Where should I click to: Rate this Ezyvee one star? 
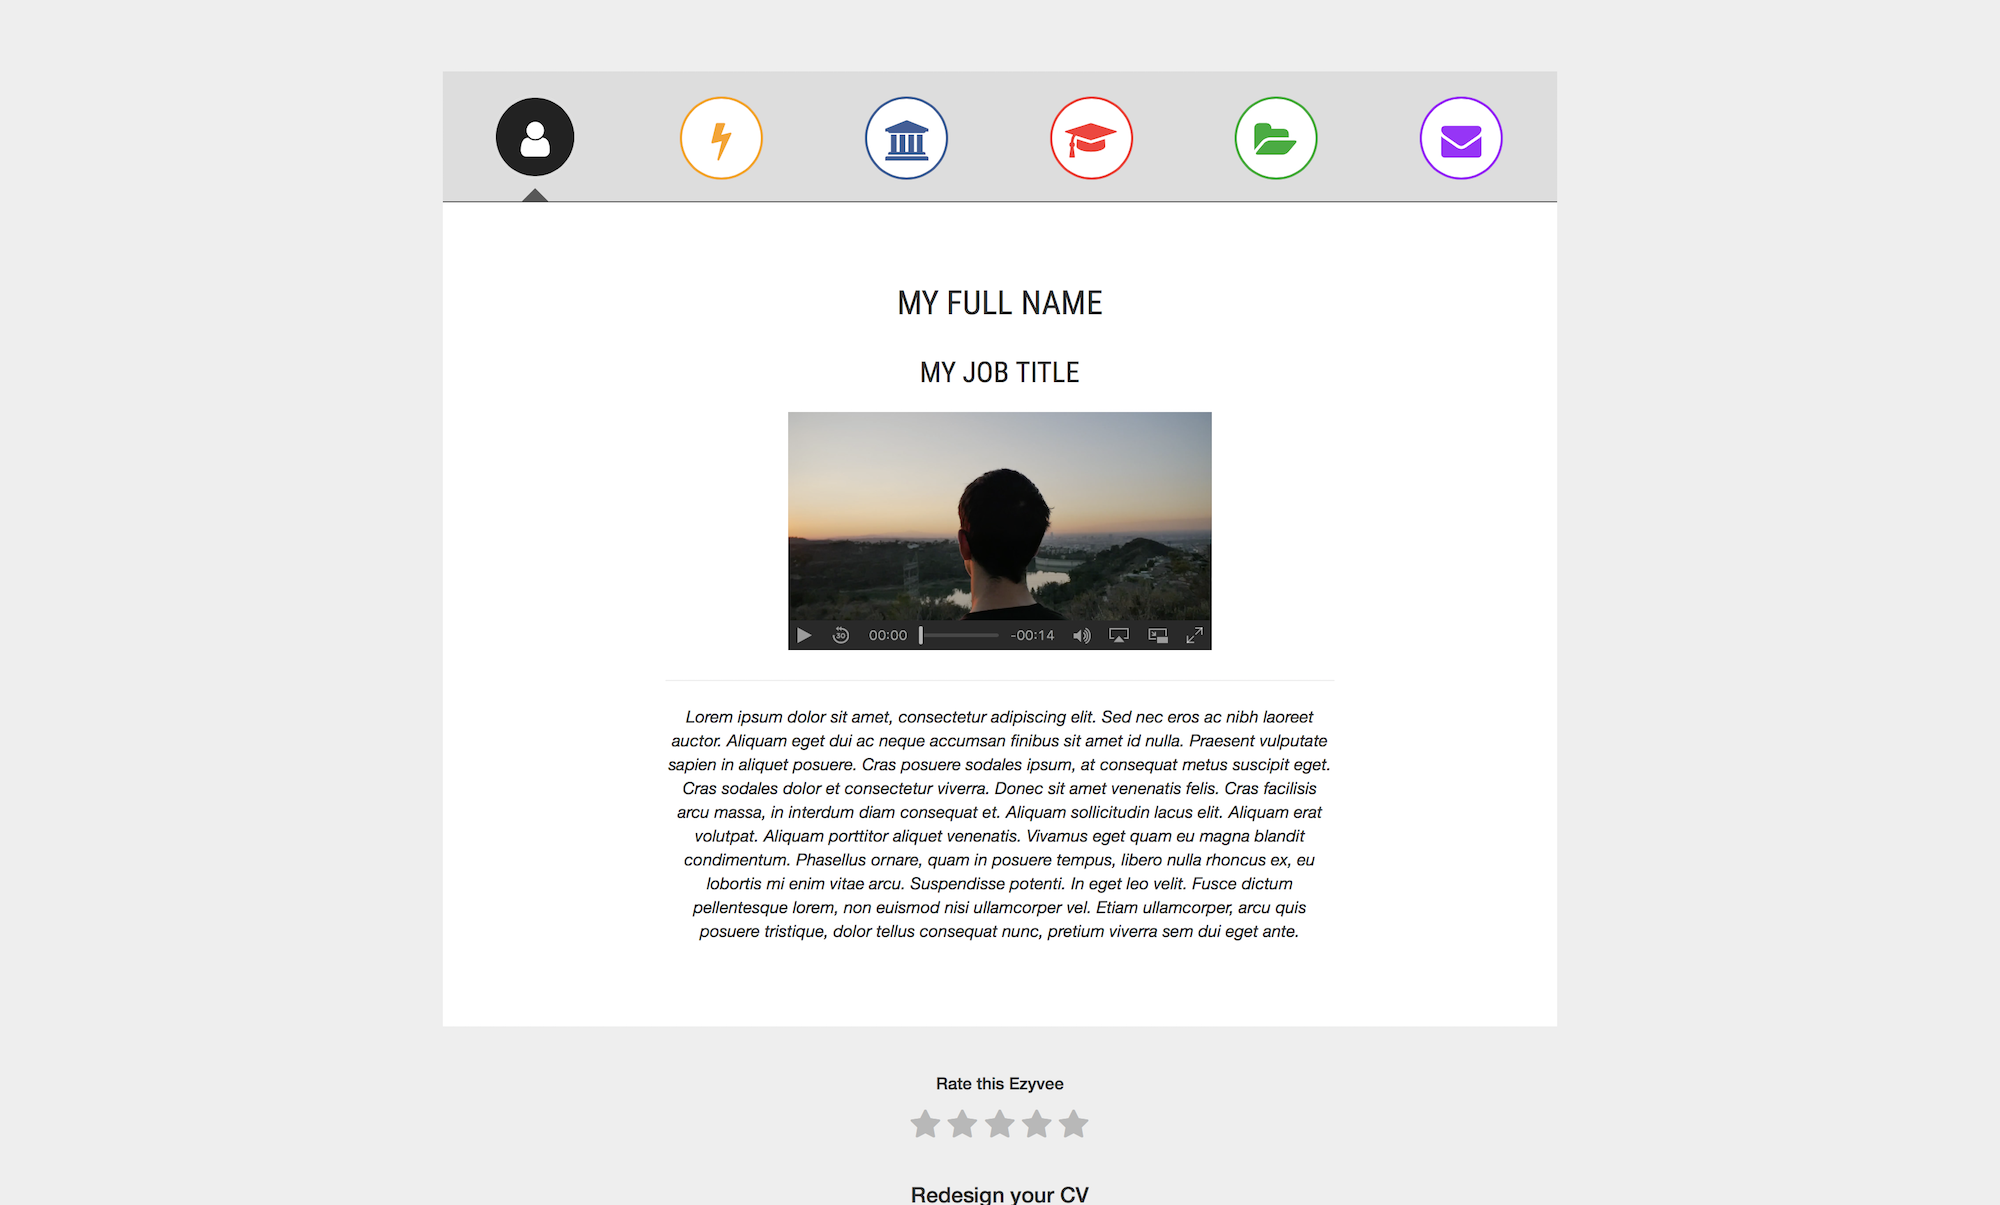(x=926, y=1124)
